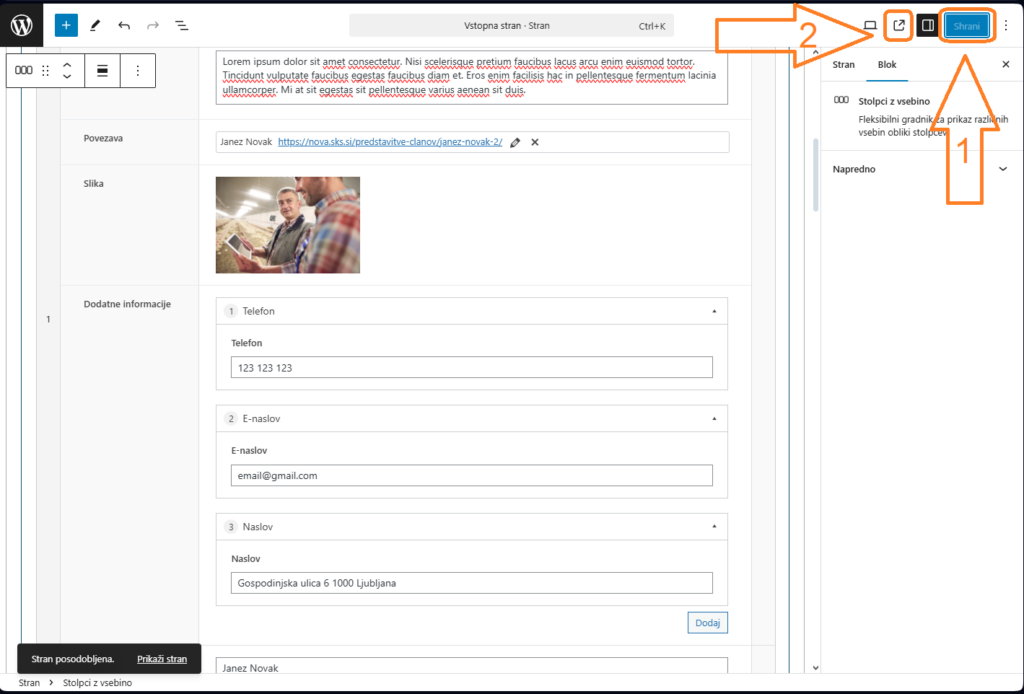
Task: Open the document overview list icon
Action: 181,25
